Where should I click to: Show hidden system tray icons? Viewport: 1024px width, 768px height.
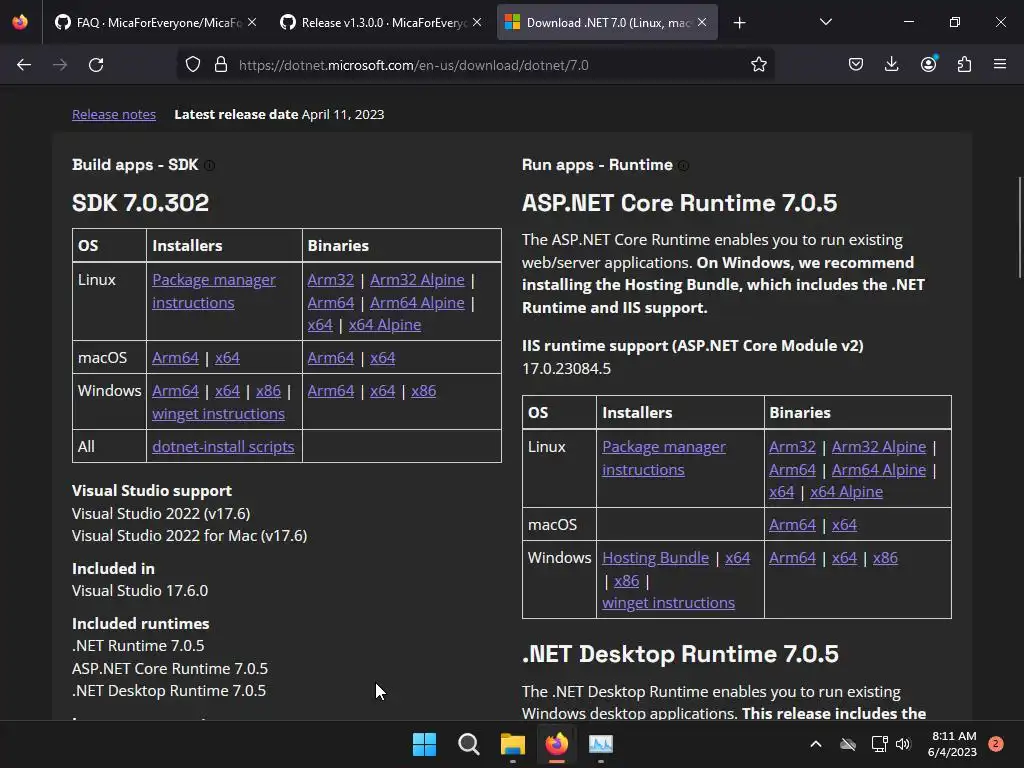(816, 744)
